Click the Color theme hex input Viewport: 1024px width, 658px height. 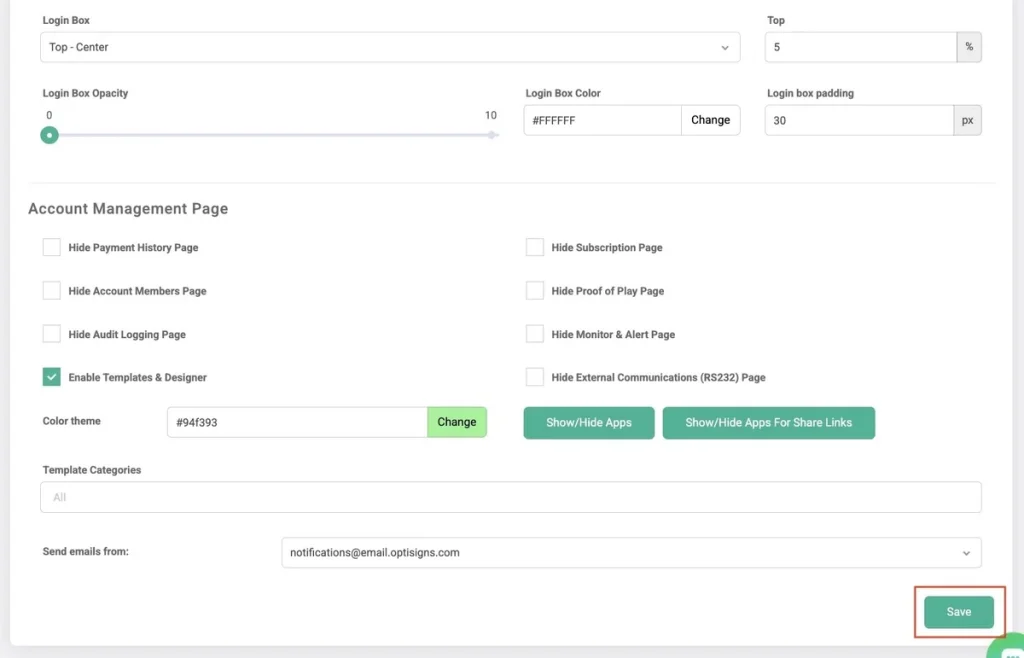[x=297, y=422]
